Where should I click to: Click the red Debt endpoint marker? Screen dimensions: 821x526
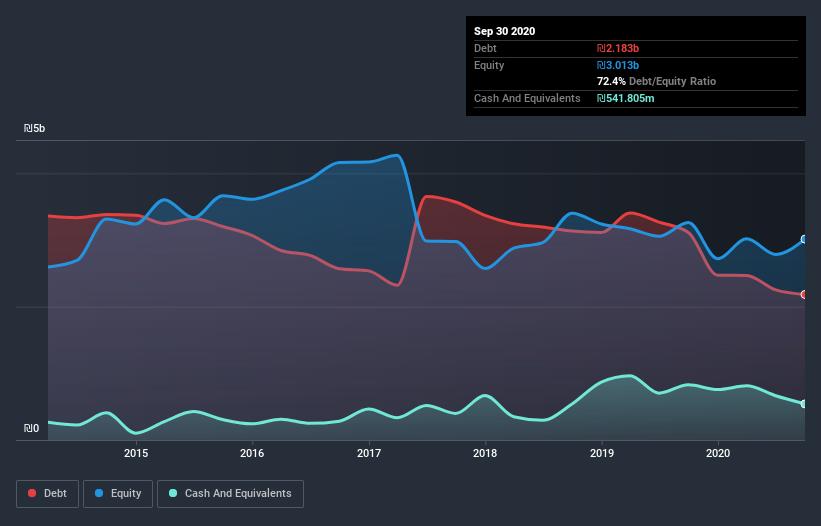[x=804, y=295]
